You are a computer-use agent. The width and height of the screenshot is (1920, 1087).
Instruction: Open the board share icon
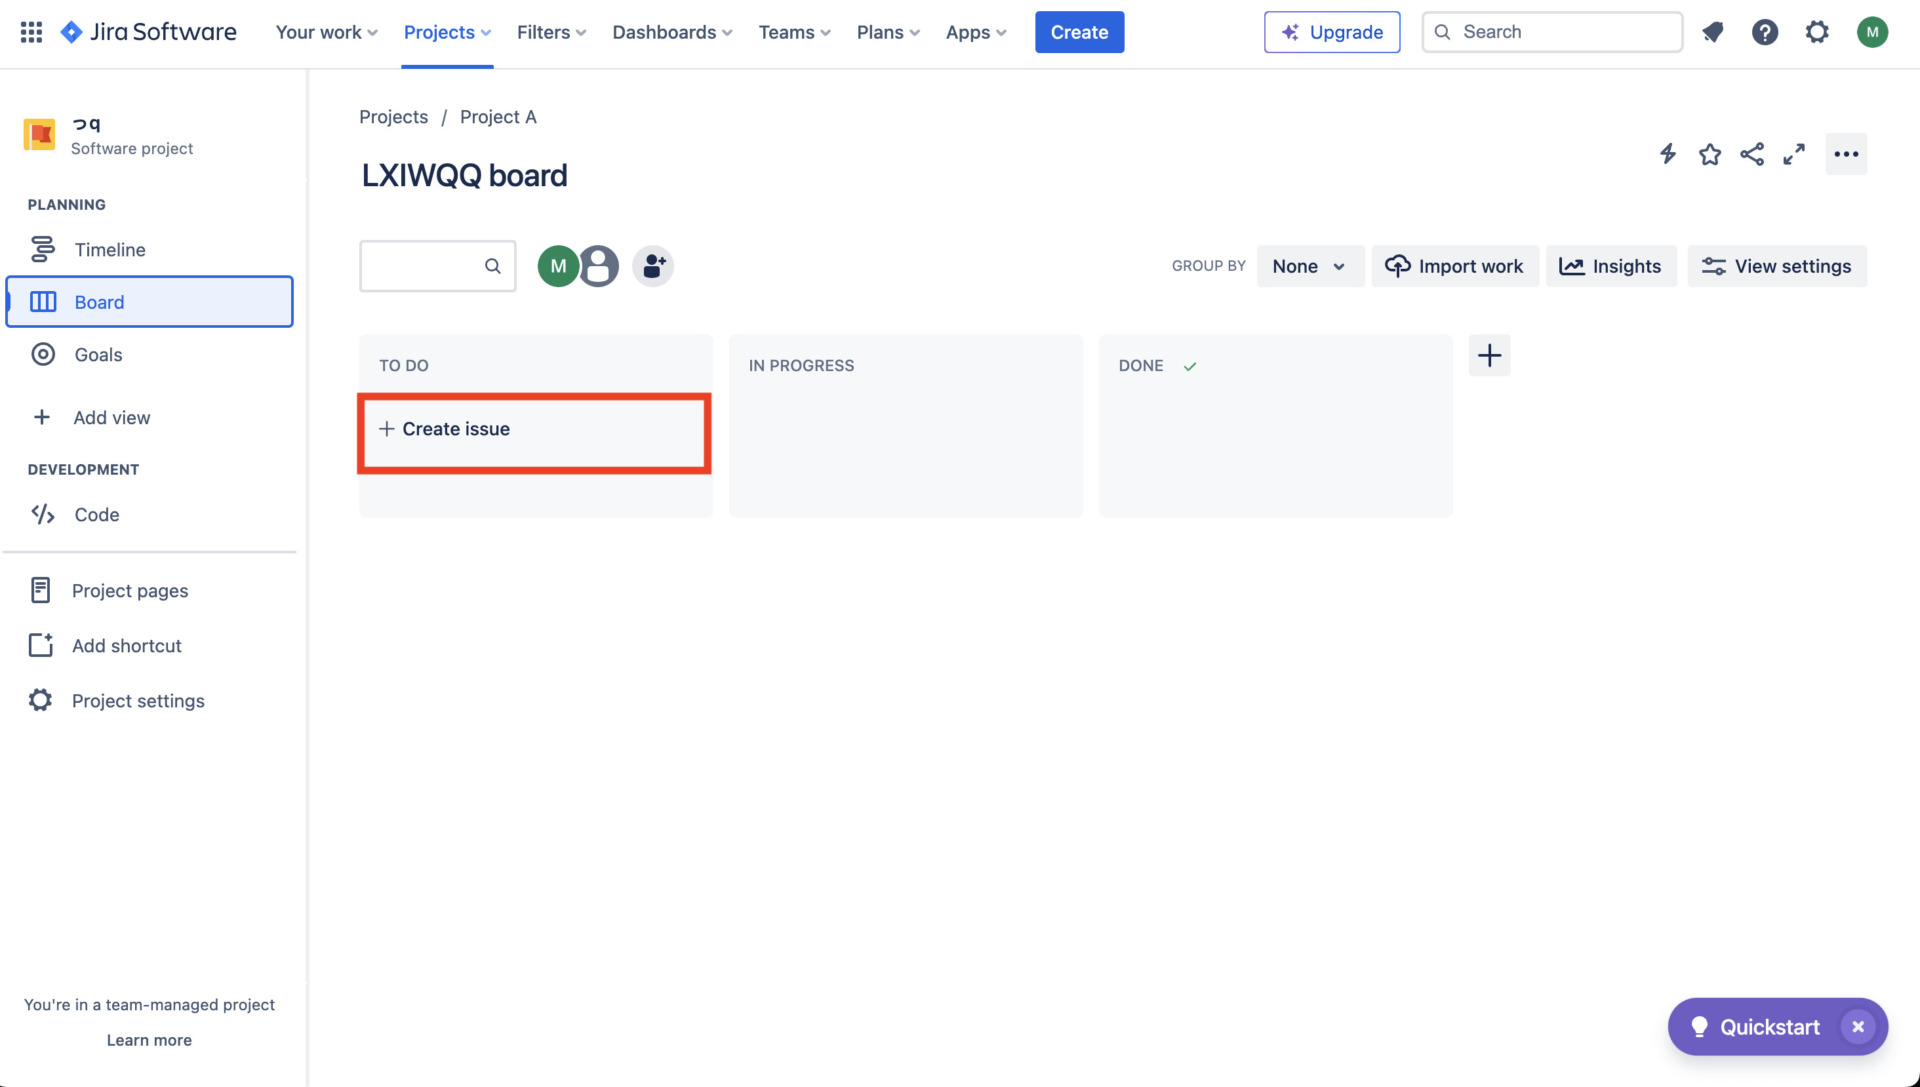[x=1752, y=154]
